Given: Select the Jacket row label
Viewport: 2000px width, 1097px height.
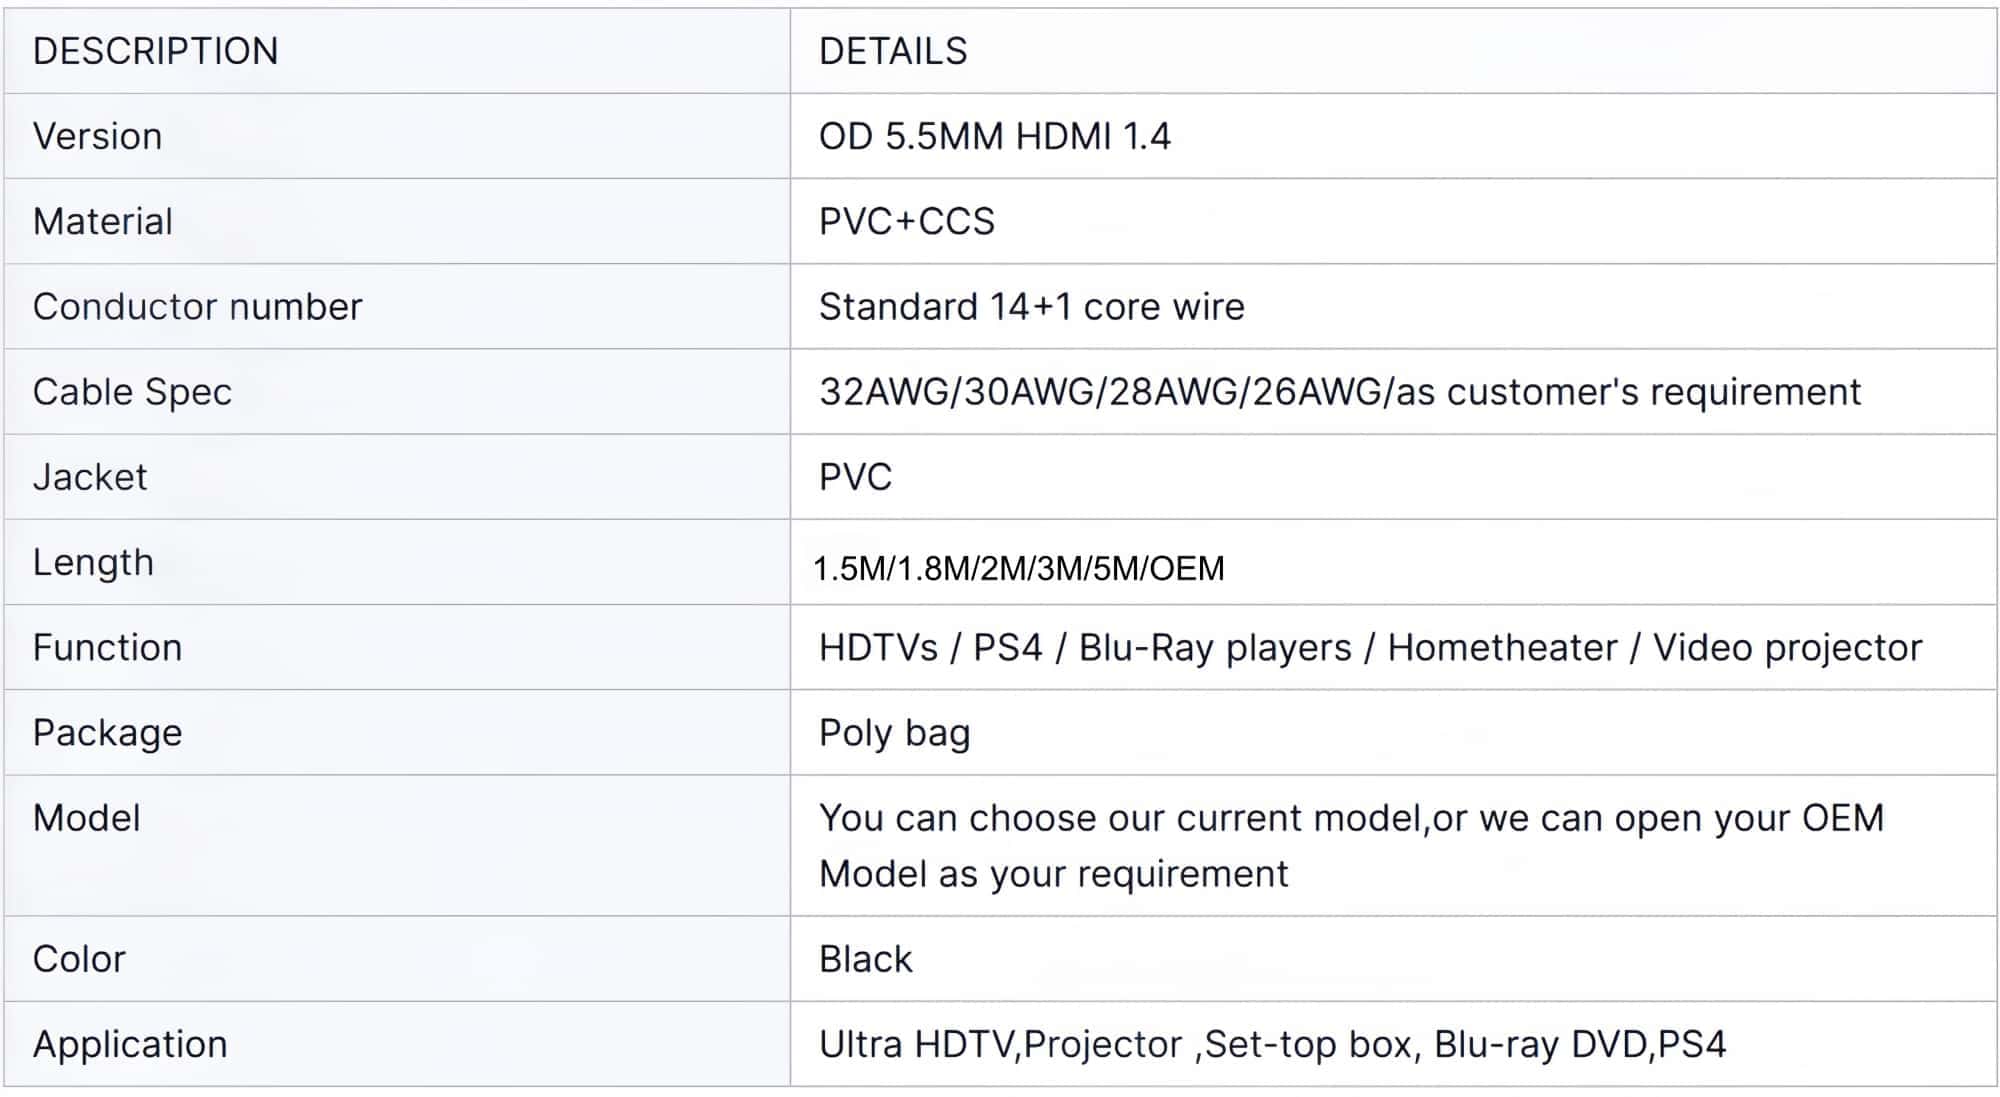Looking at the screenshot, I should click(x=90, y=477).
